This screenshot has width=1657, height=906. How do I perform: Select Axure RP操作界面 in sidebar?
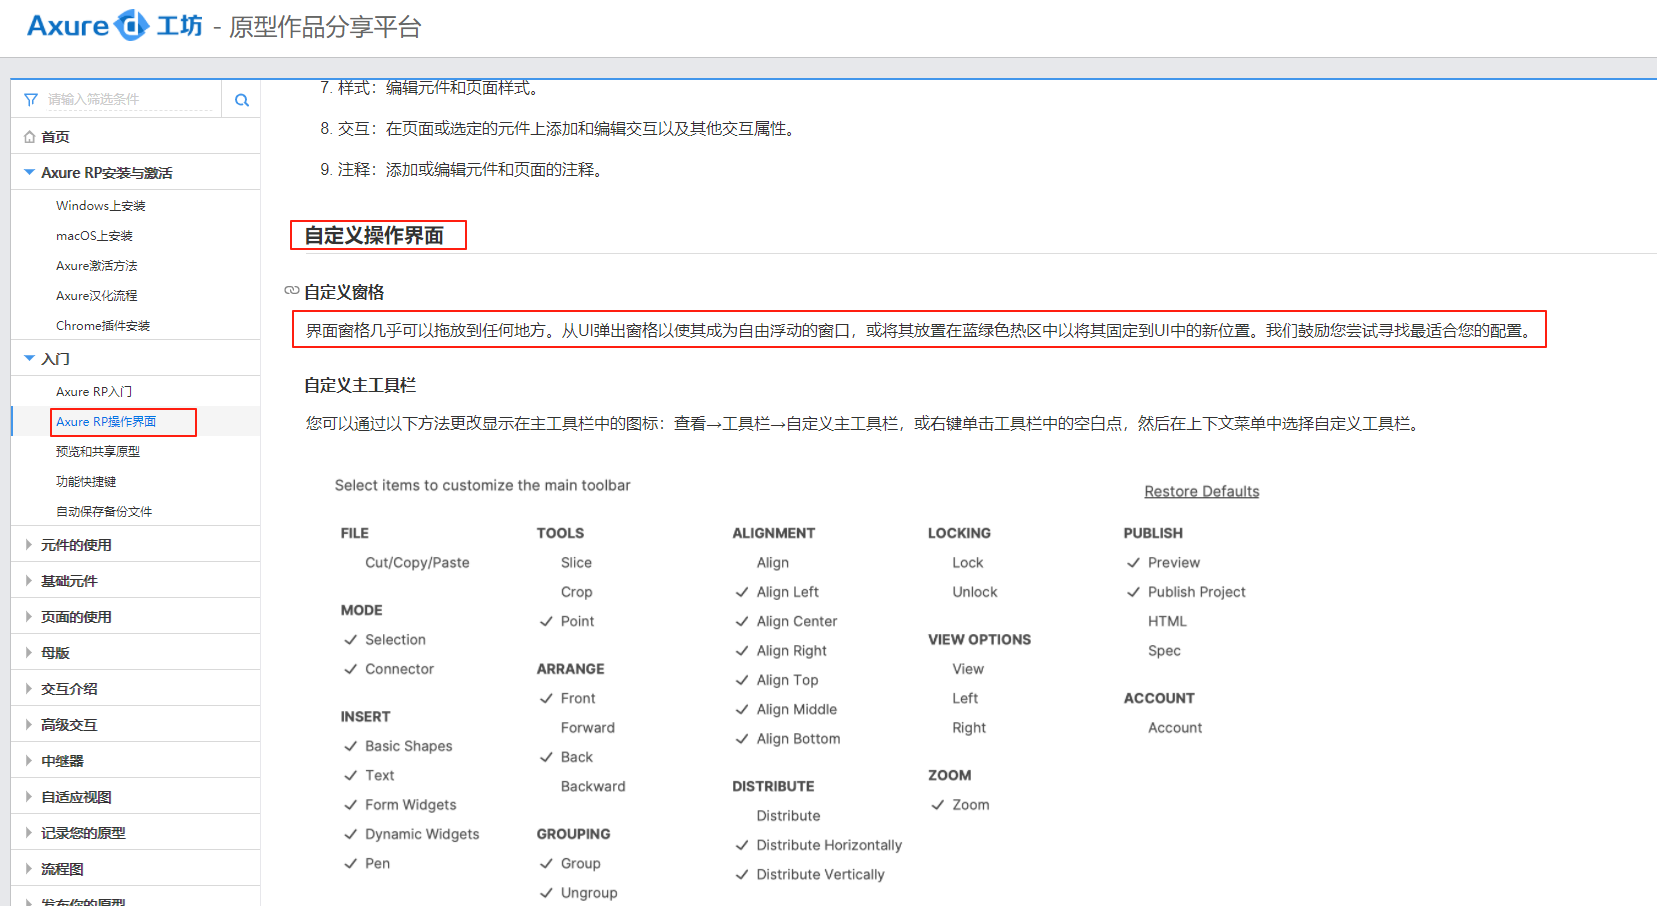pyautogui.click(x=106, y=422)
